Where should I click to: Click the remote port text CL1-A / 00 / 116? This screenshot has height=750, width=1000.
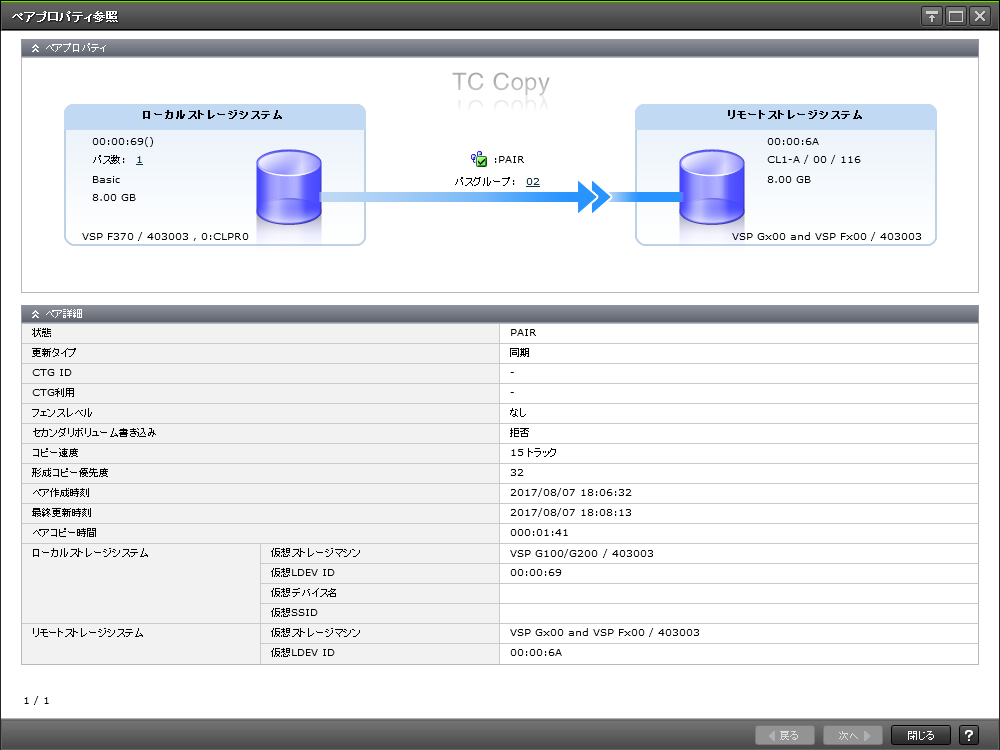tap(814, 159)
